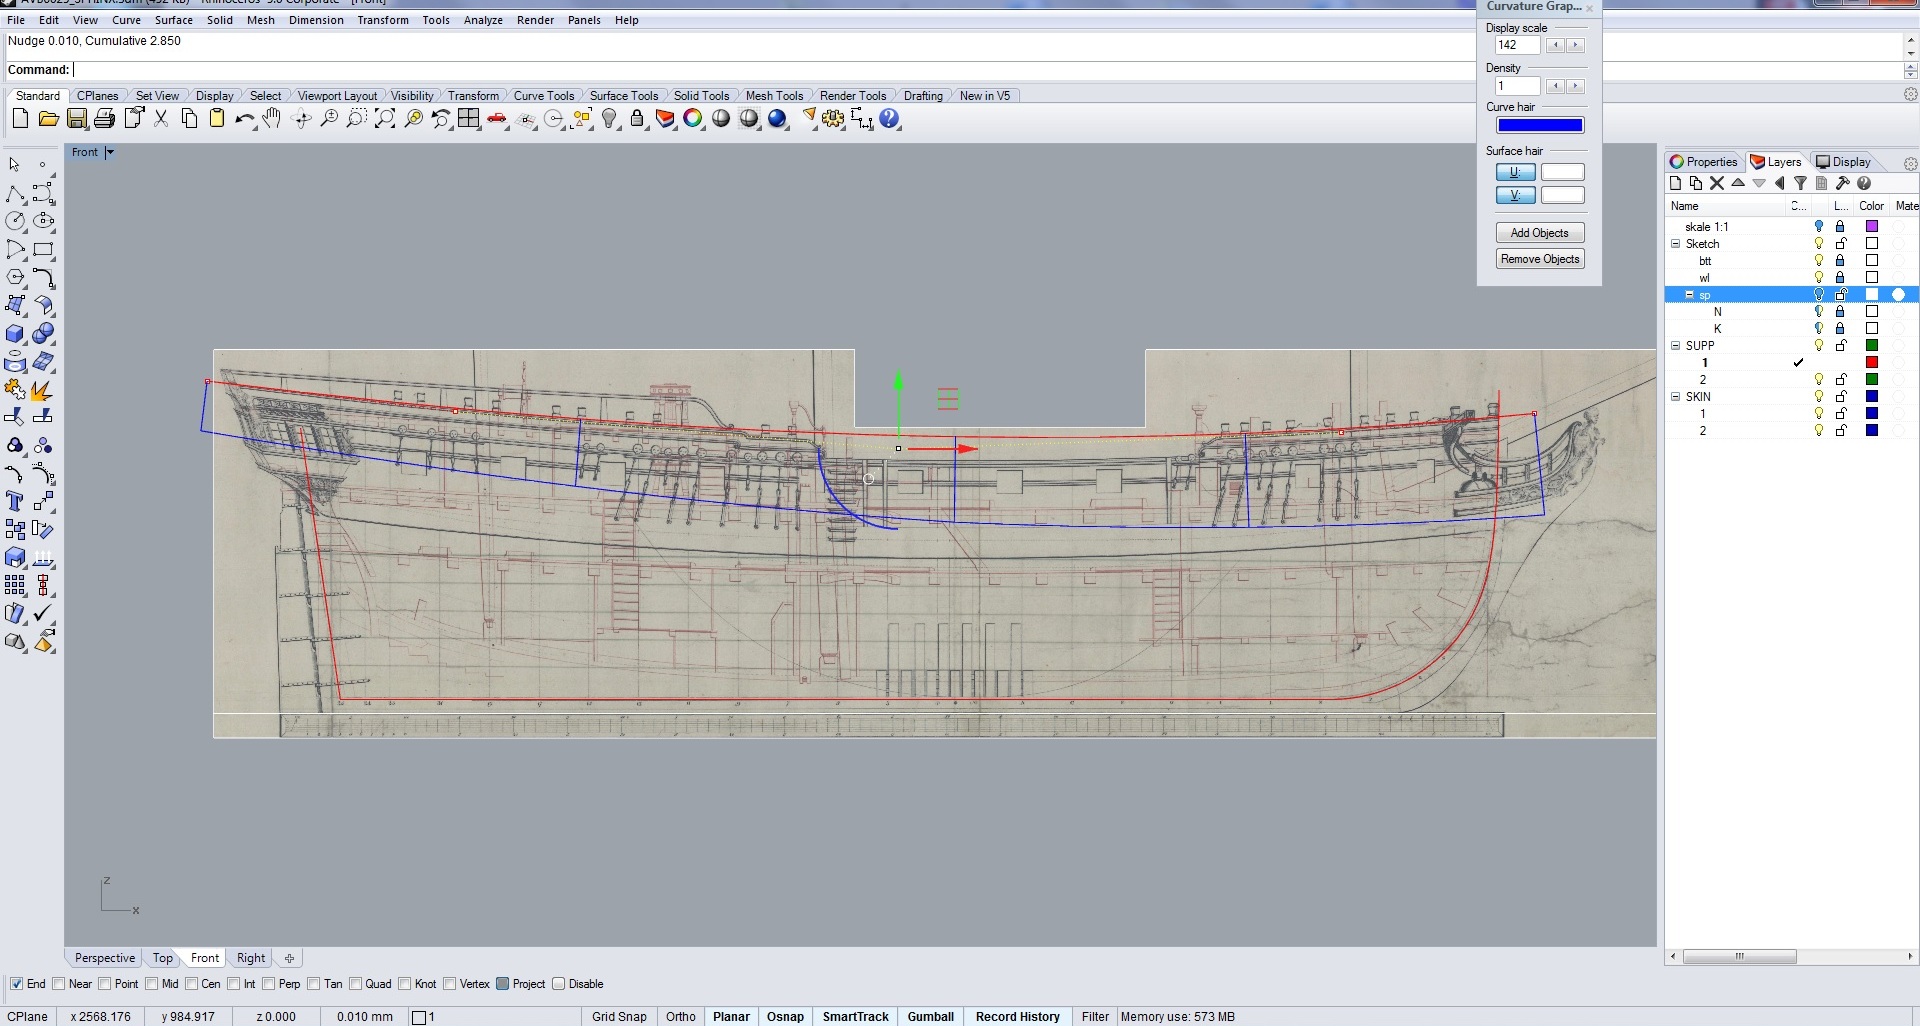The image size is (1920, 1026).
Task: Select the Polyline tool in left sidebar
Action: pyautogui.click(x=15, y=194)
